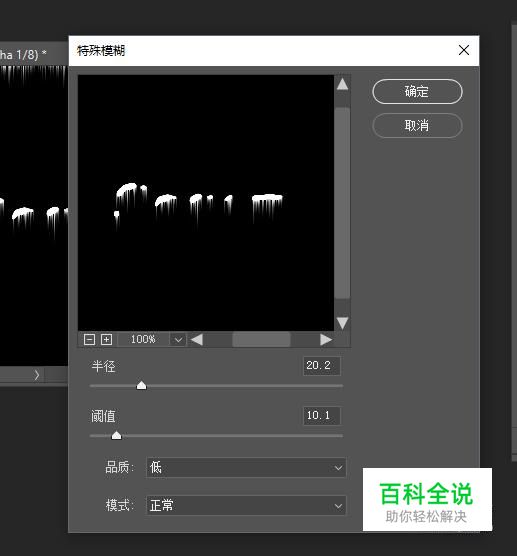
Task: Cancel with the 取消 button
Action: coord(417,125)
